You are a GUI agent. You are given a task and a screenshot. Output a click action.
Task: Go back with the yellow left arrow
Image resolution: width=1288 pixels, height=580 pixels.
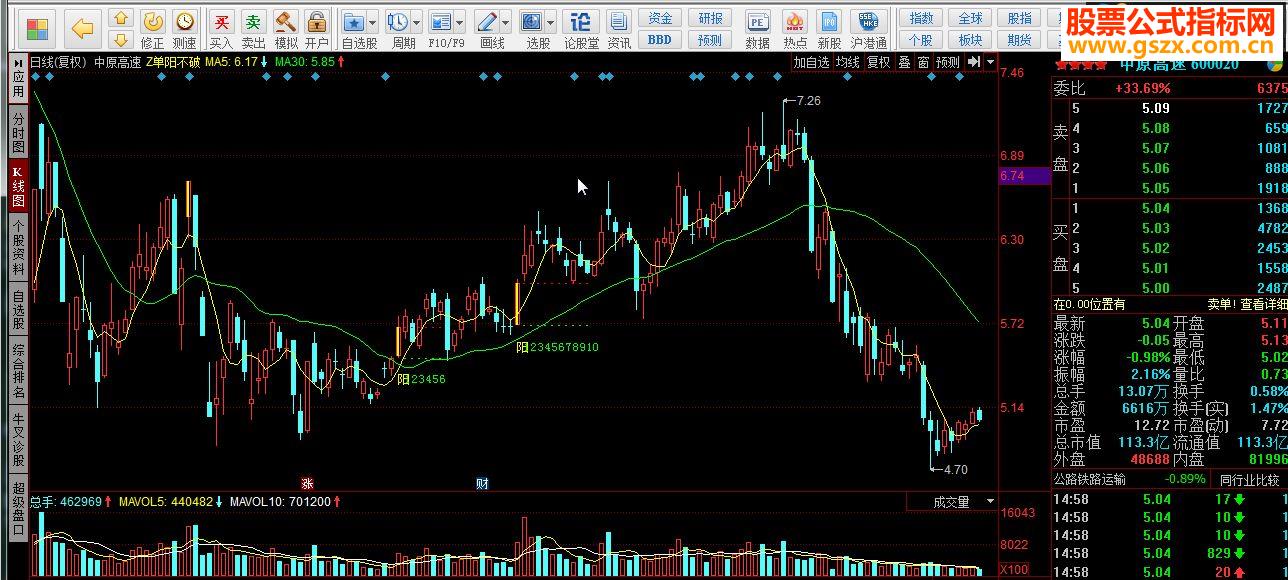click(x=83, y=28)
